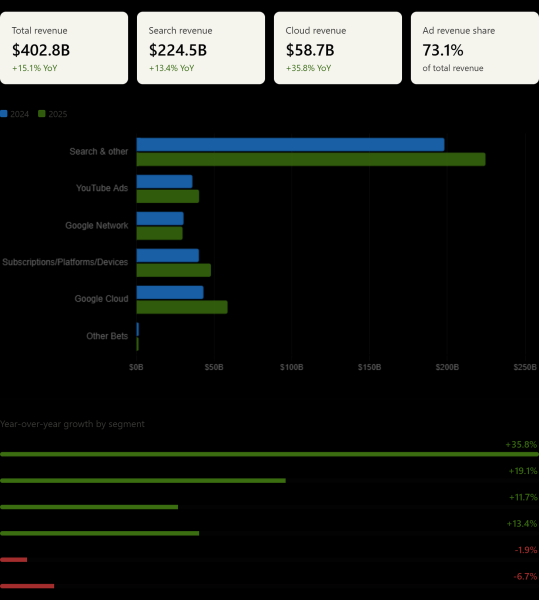
Task: Click the blue 2024 legend swatch
Action: pos(4,114)
